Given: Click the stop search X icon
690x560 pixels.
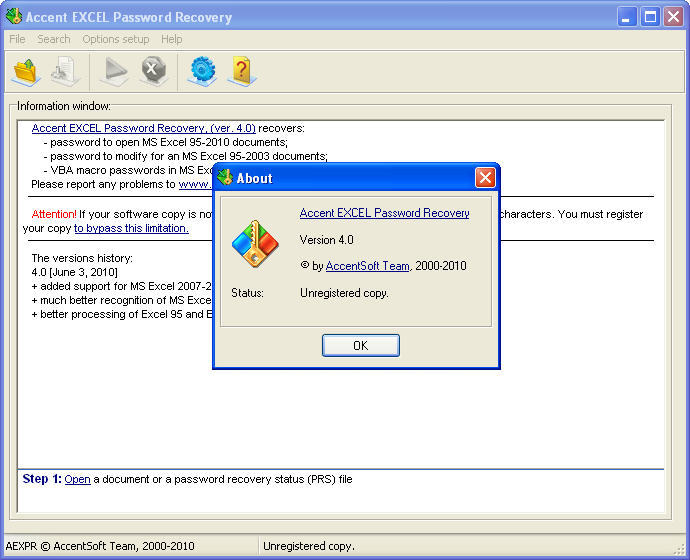Looking at the screenshot, I should pyautogui.click(x=154, y=72).
